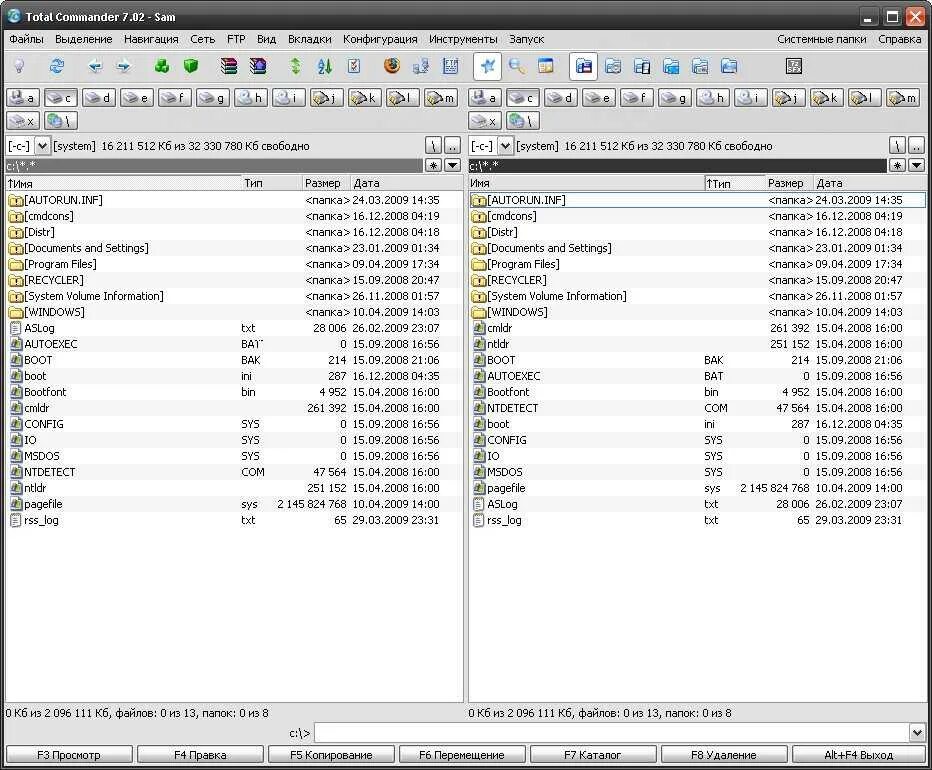Click F7 Каталог button
This screenshot has height=770, width=932.
coord(593,755)
